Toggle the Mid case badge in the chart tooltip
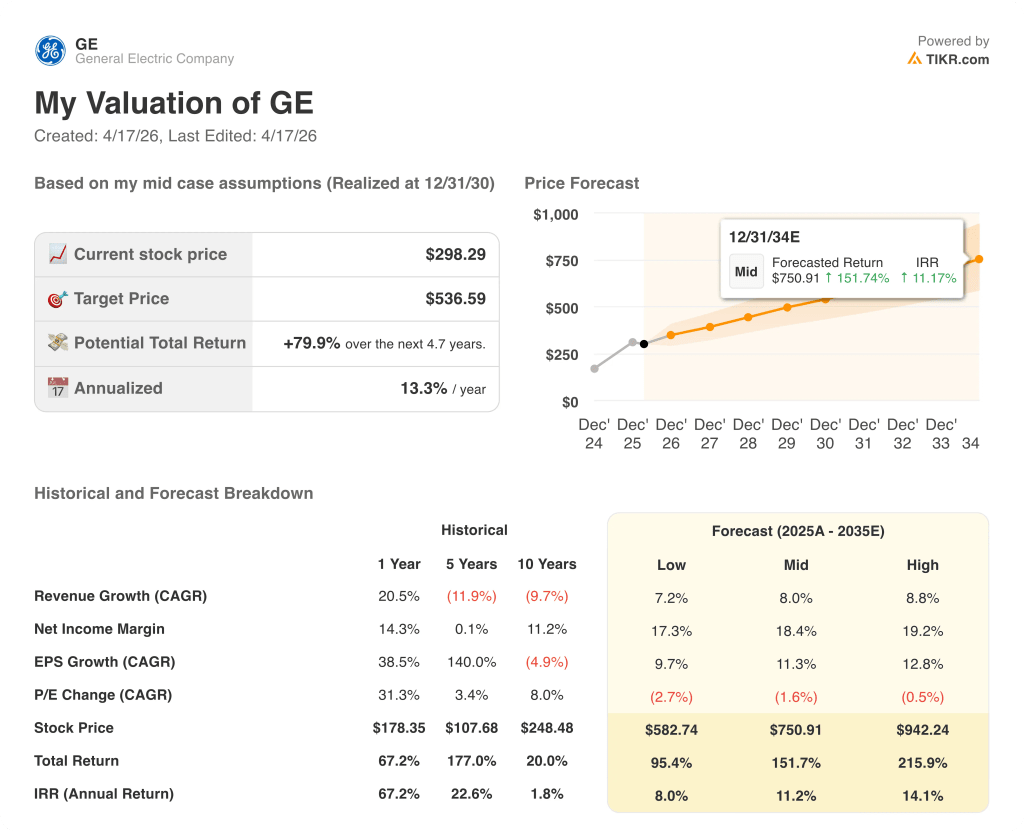The width and height of the screenshot is (1024, 832). (746, 271)
